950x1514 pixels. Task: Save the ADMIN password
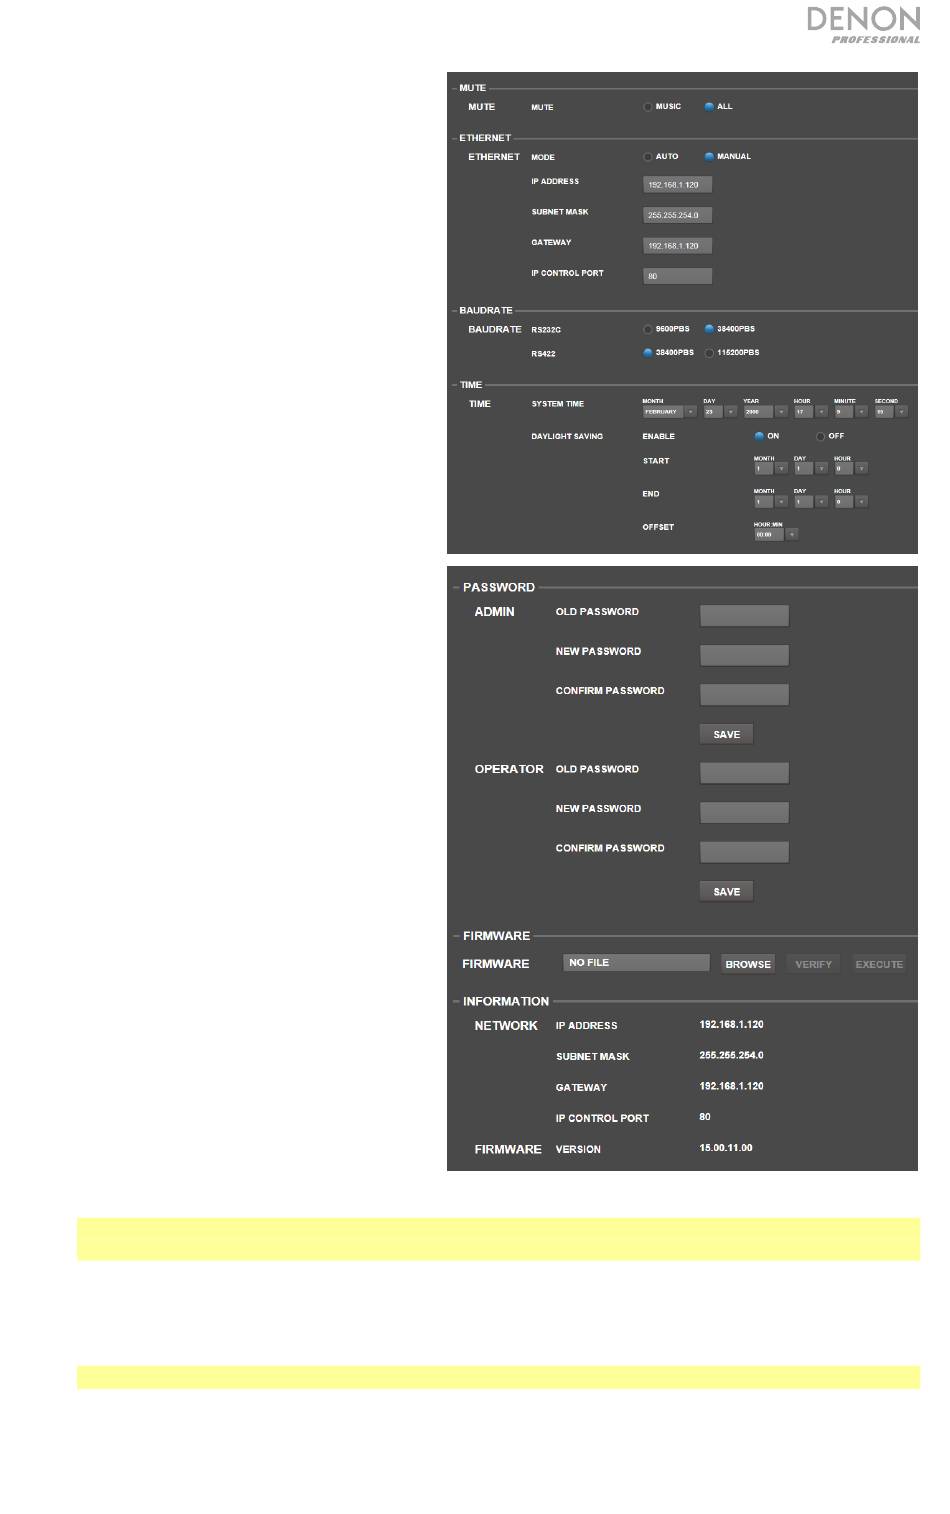click(x=726, y=734)
